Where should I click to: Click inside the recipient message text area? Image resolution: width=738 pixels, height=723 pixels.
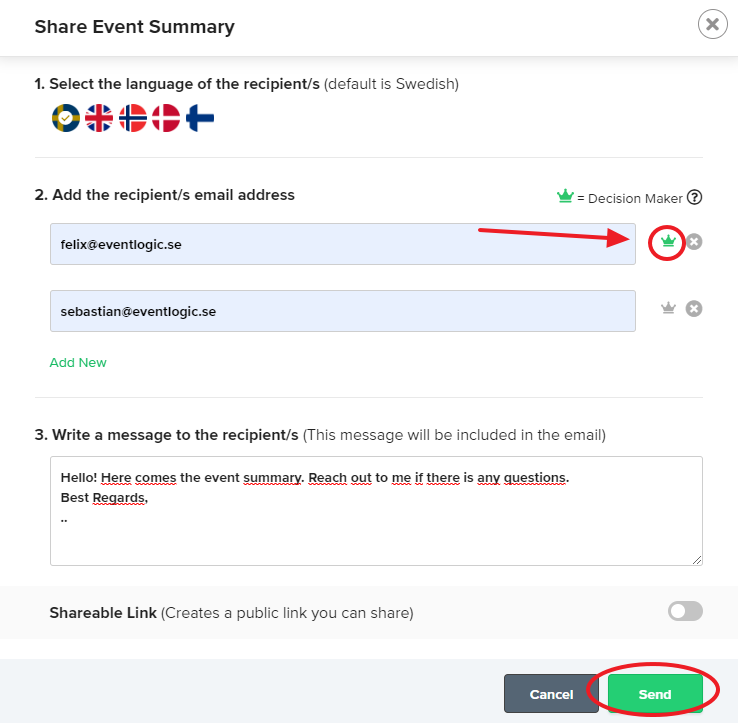(376, 511)
